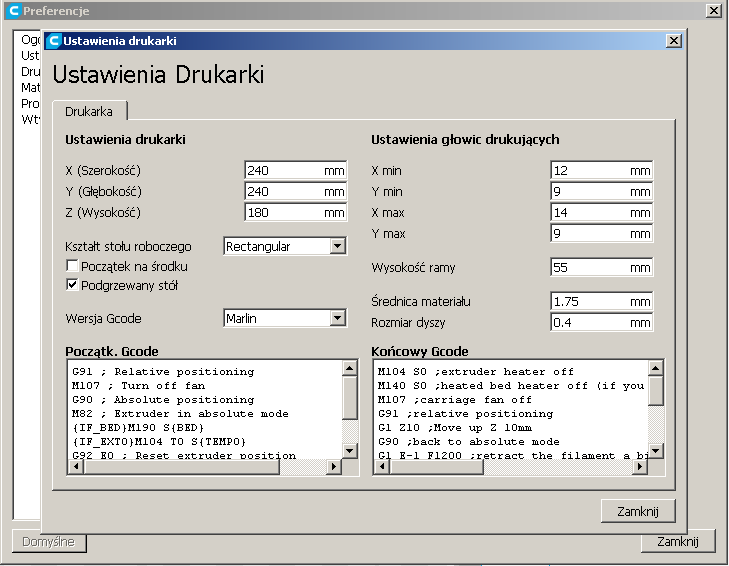Click the 'G91 ; Relative positioning' start Gcode line

(x=163, y=372)
